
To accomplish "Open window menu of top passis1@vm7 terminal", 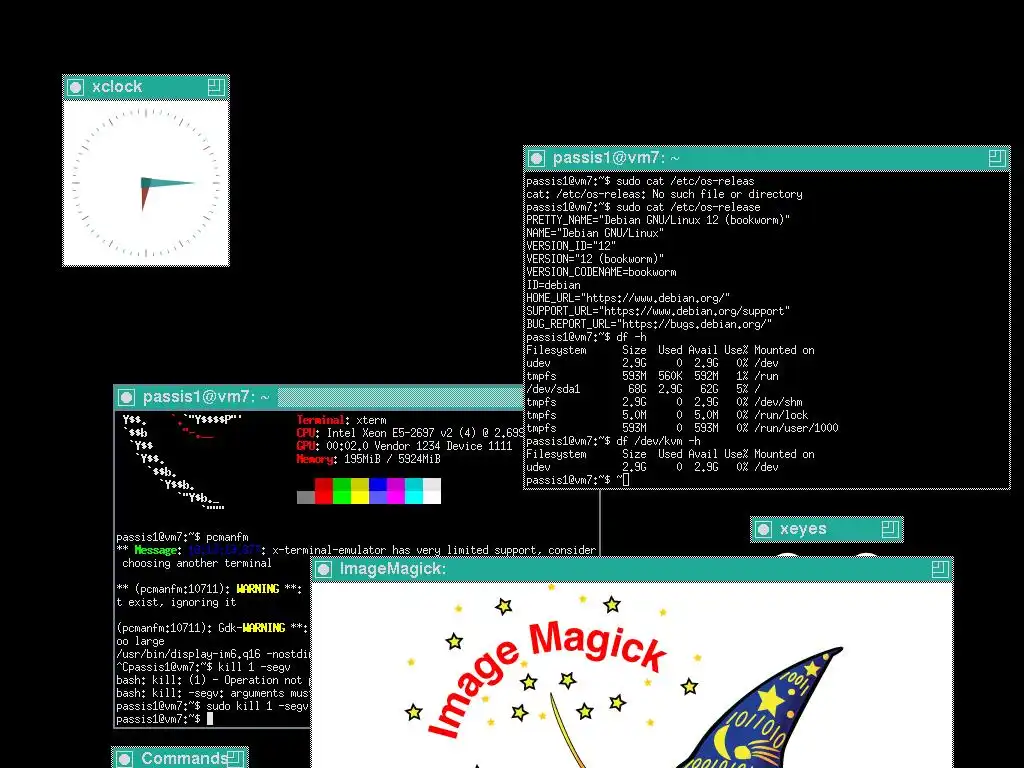I will tap(536, 158).
